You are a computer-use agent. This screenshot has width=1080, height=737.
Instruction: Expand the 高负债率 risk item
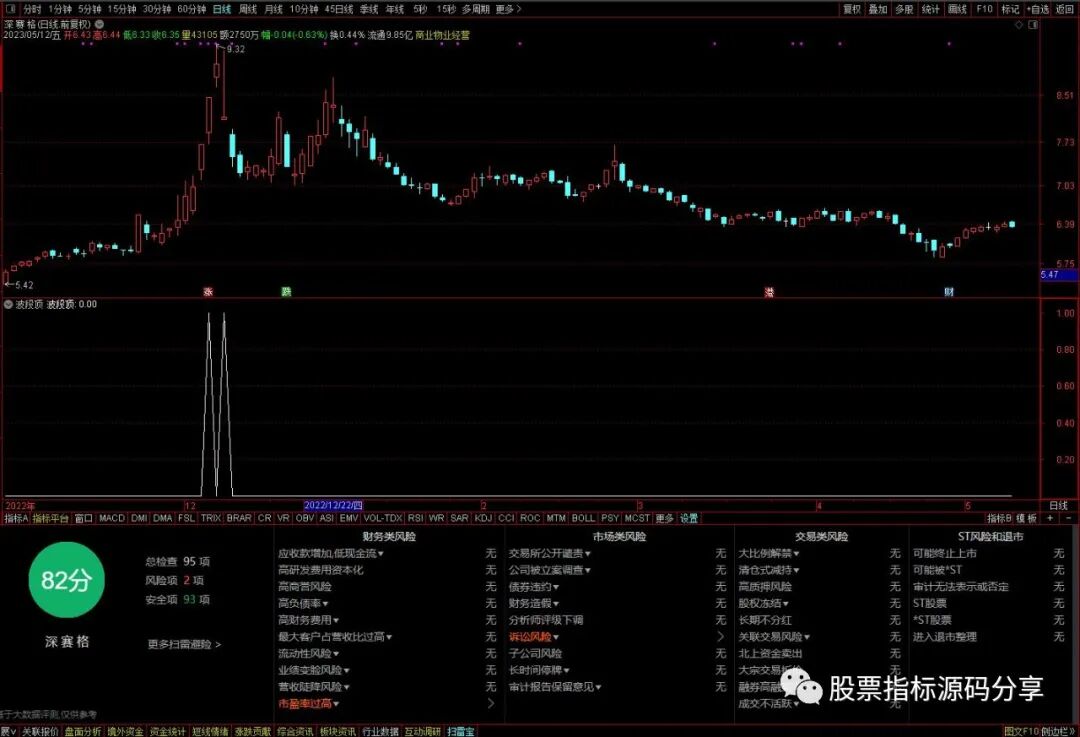(303, 603)
